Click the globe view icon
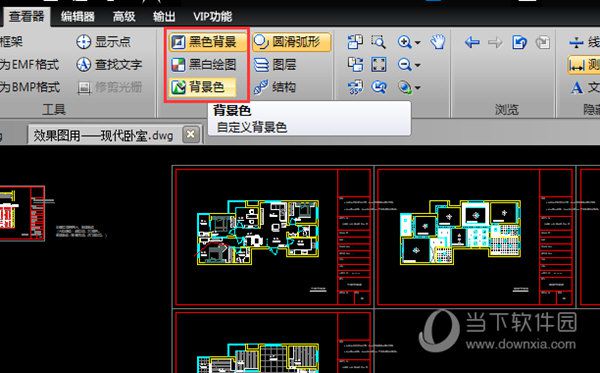Viewport: 600px width, 373px height. (x=404, y=87)
